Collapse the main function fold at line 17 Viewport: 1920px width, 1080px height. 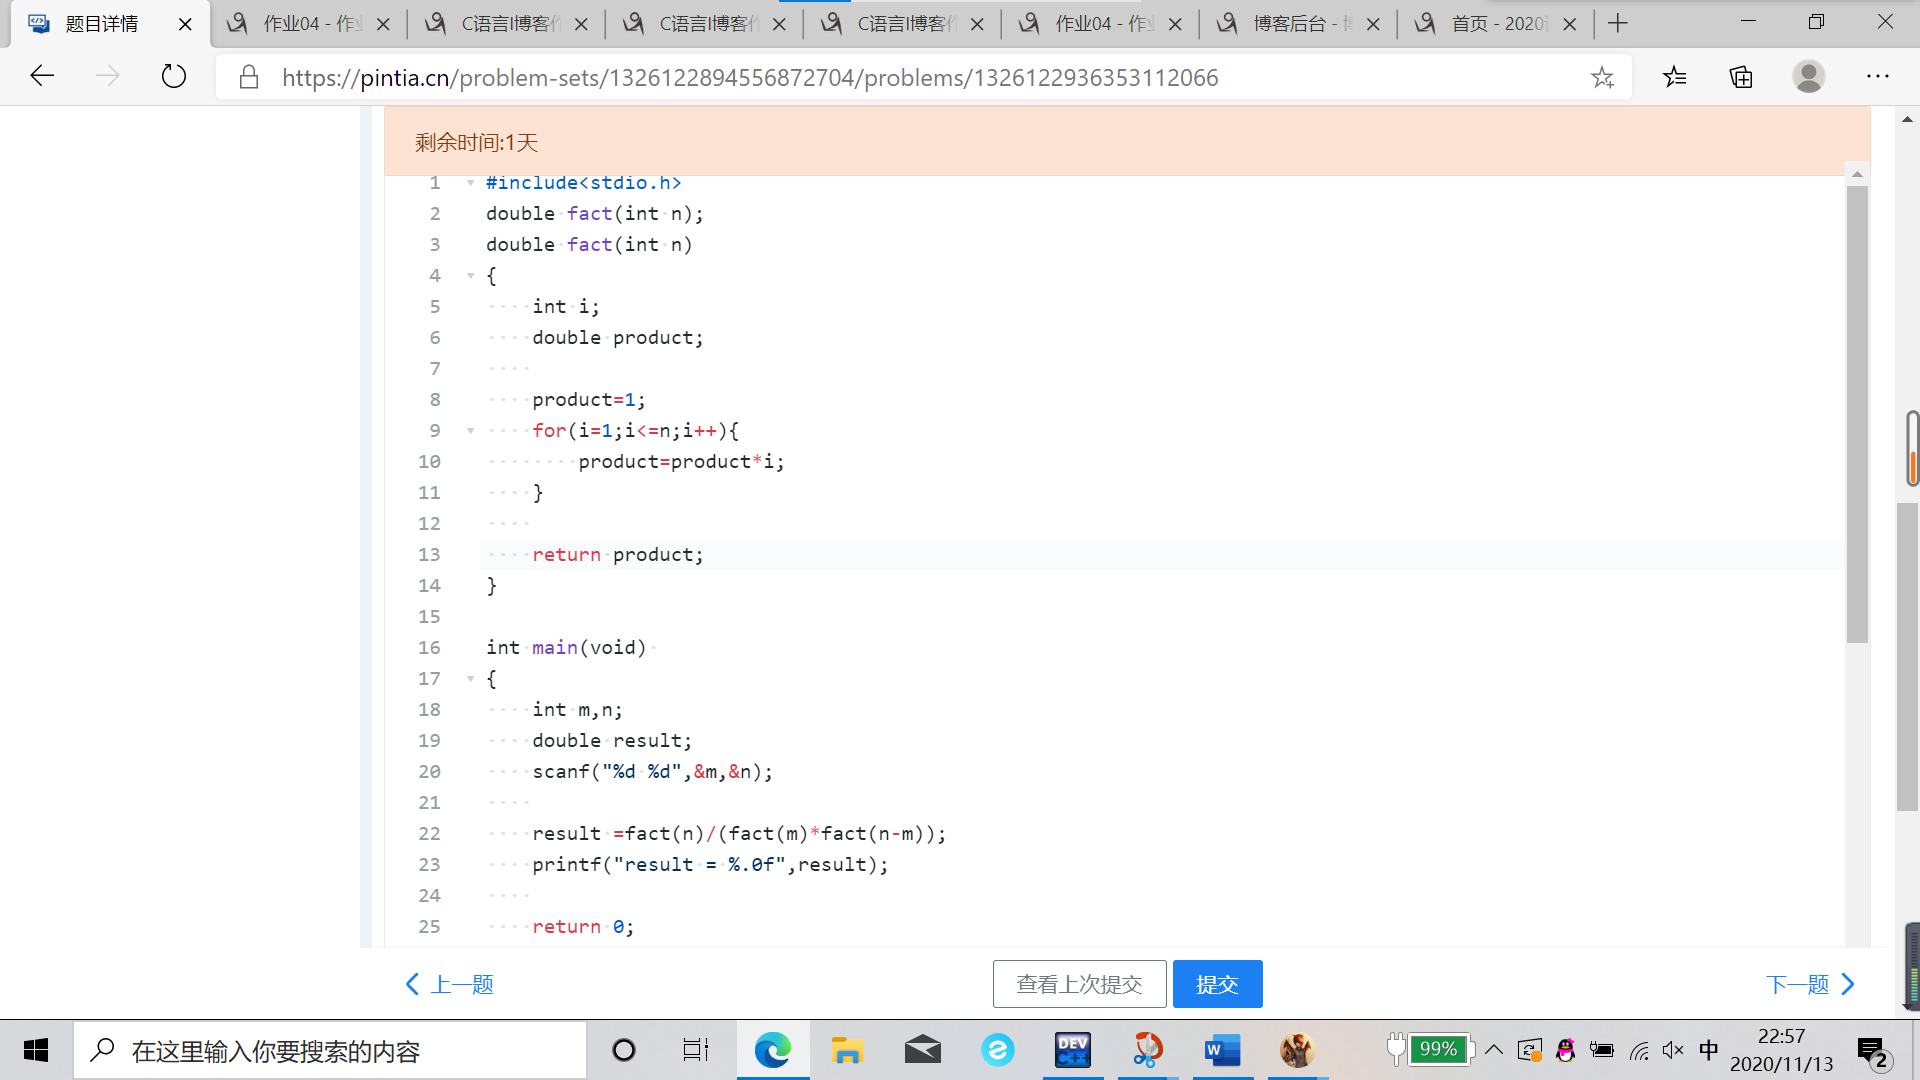coord(470,679)
